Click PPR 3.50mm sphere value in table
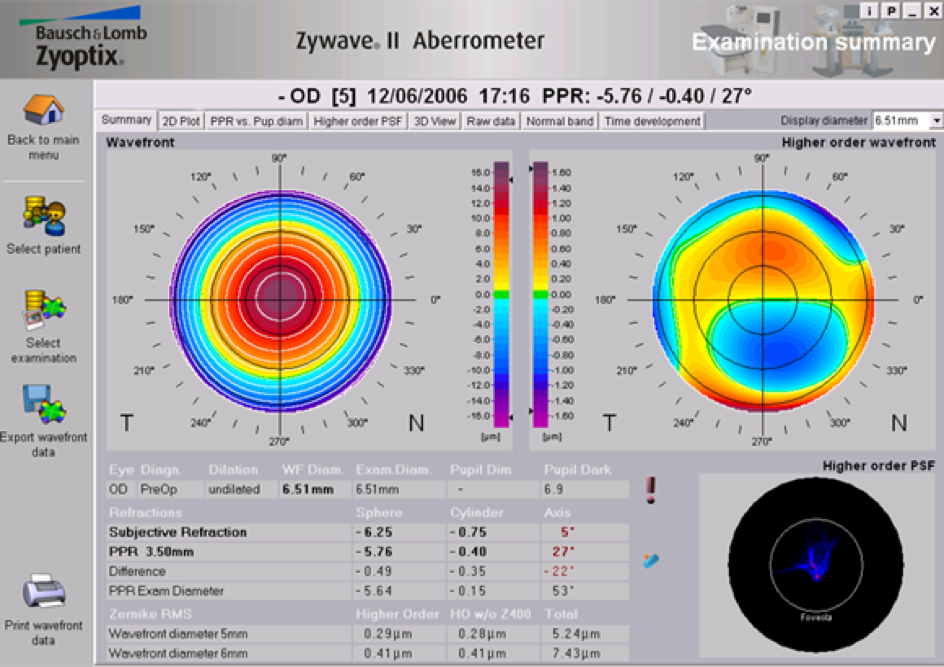 click(x=374, y=551)
